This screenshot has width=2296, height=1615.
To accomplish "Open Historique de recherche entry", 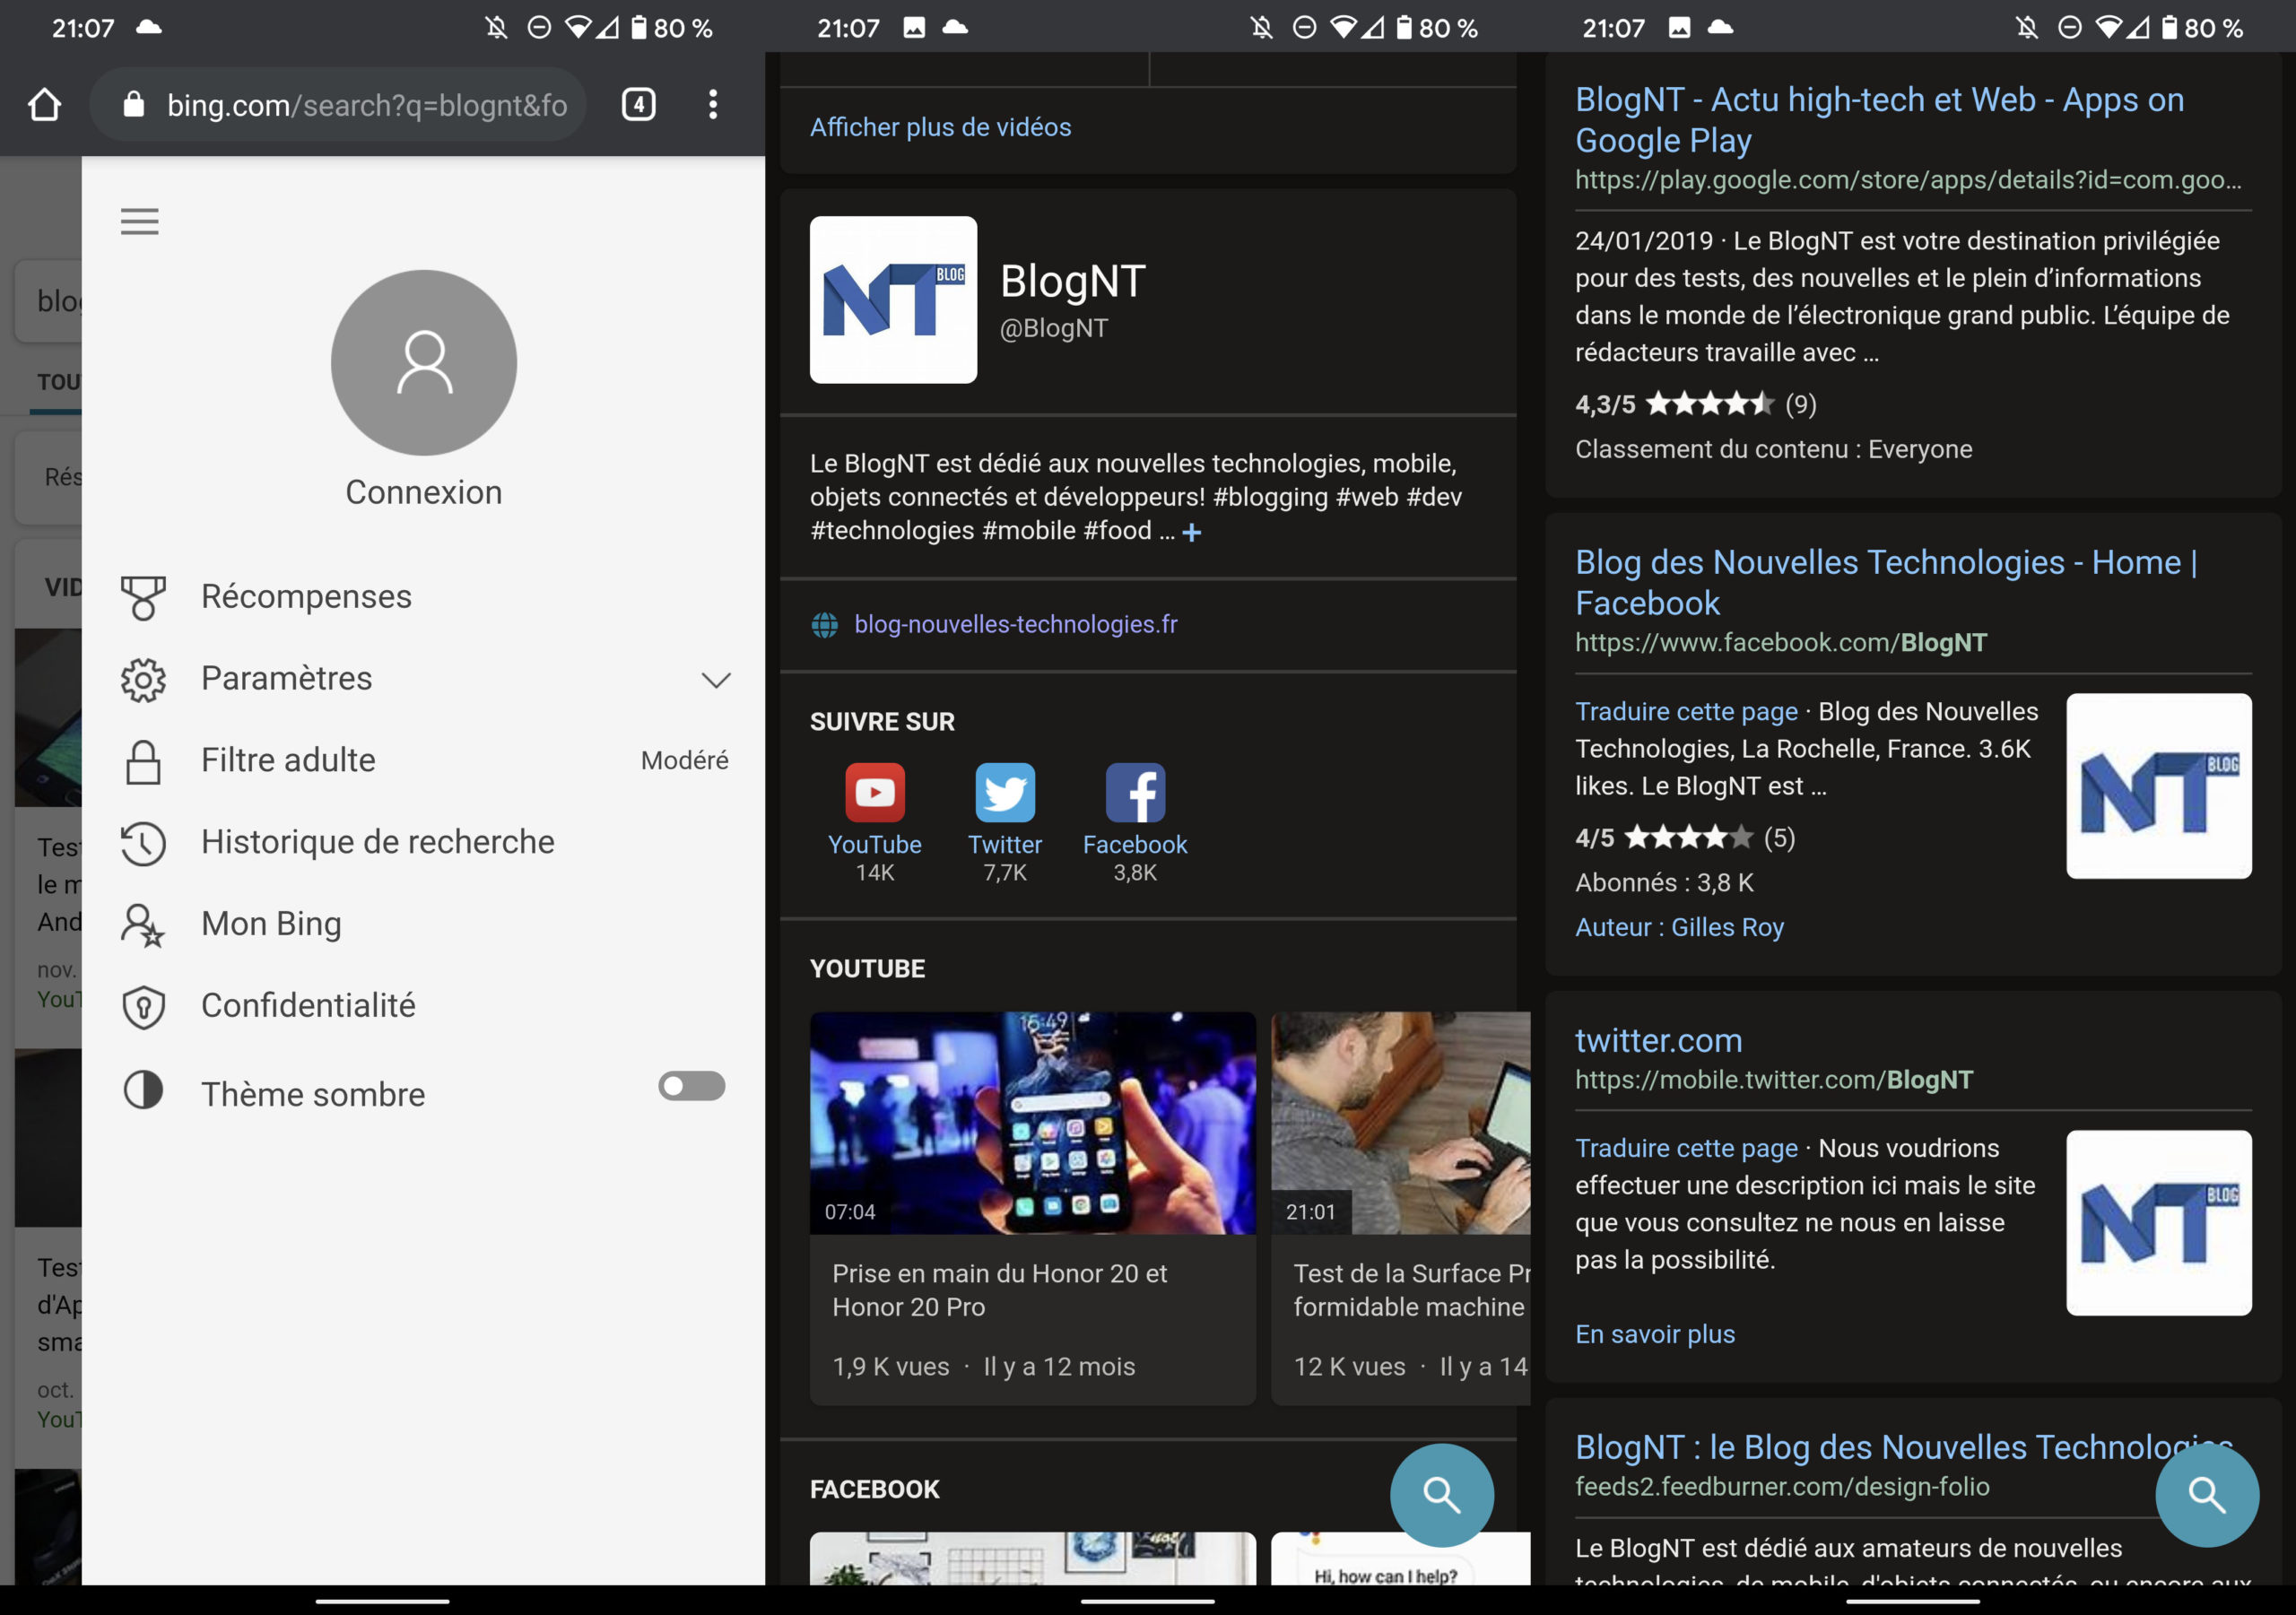I will click(x=377, y=842).
